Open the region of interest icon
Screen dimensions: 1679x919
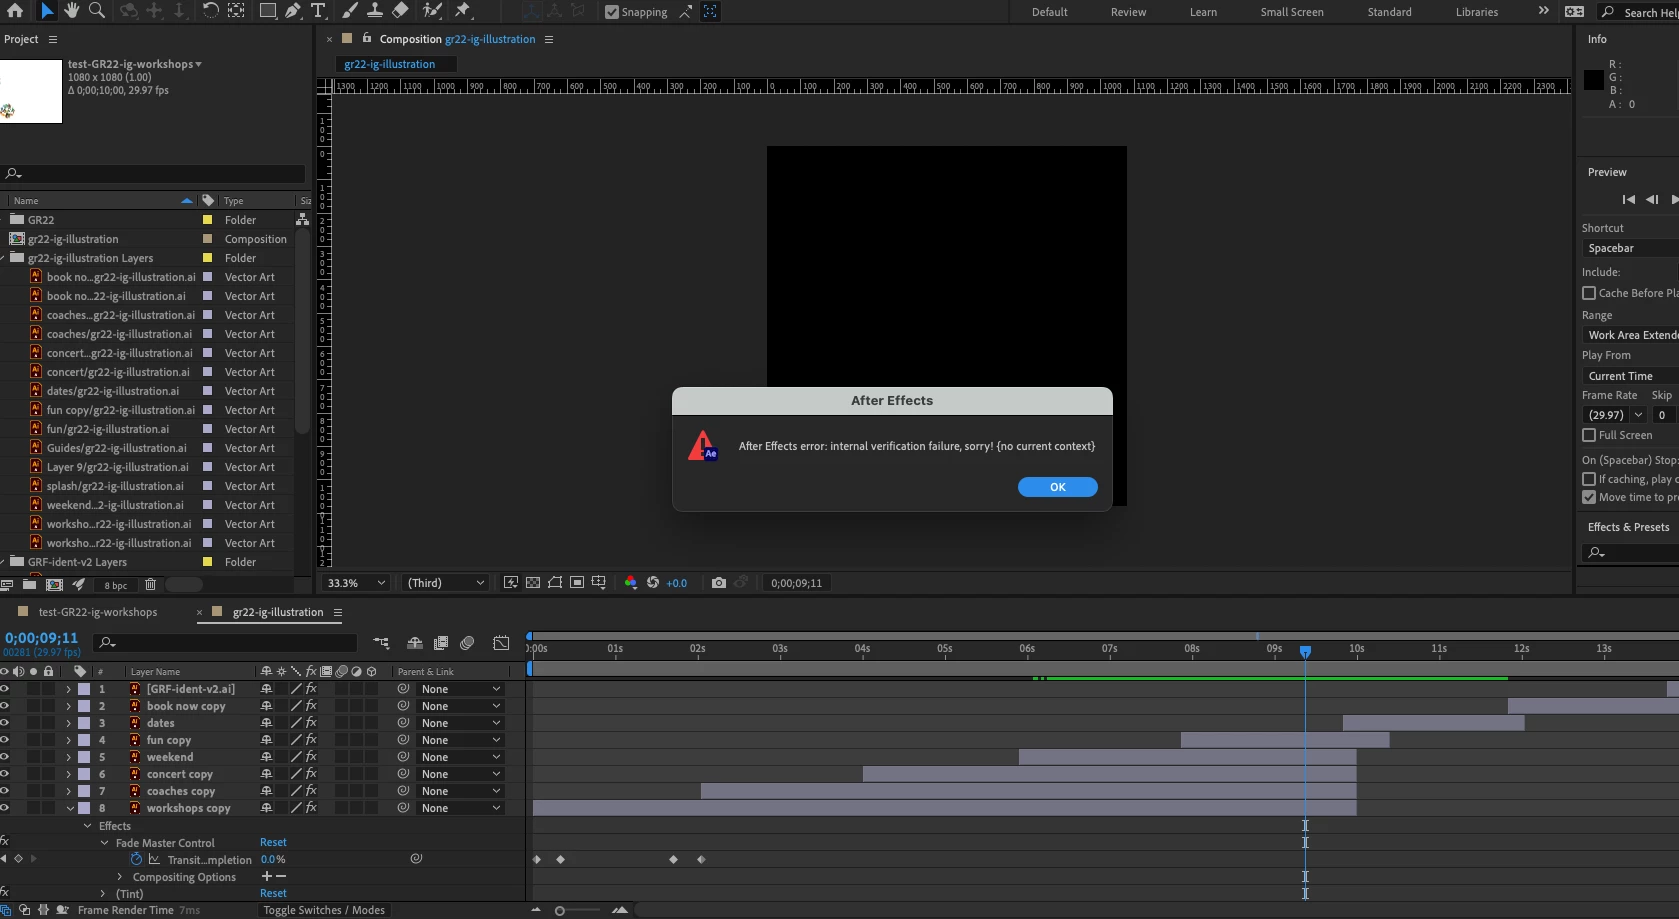click(x=577, y=583)
